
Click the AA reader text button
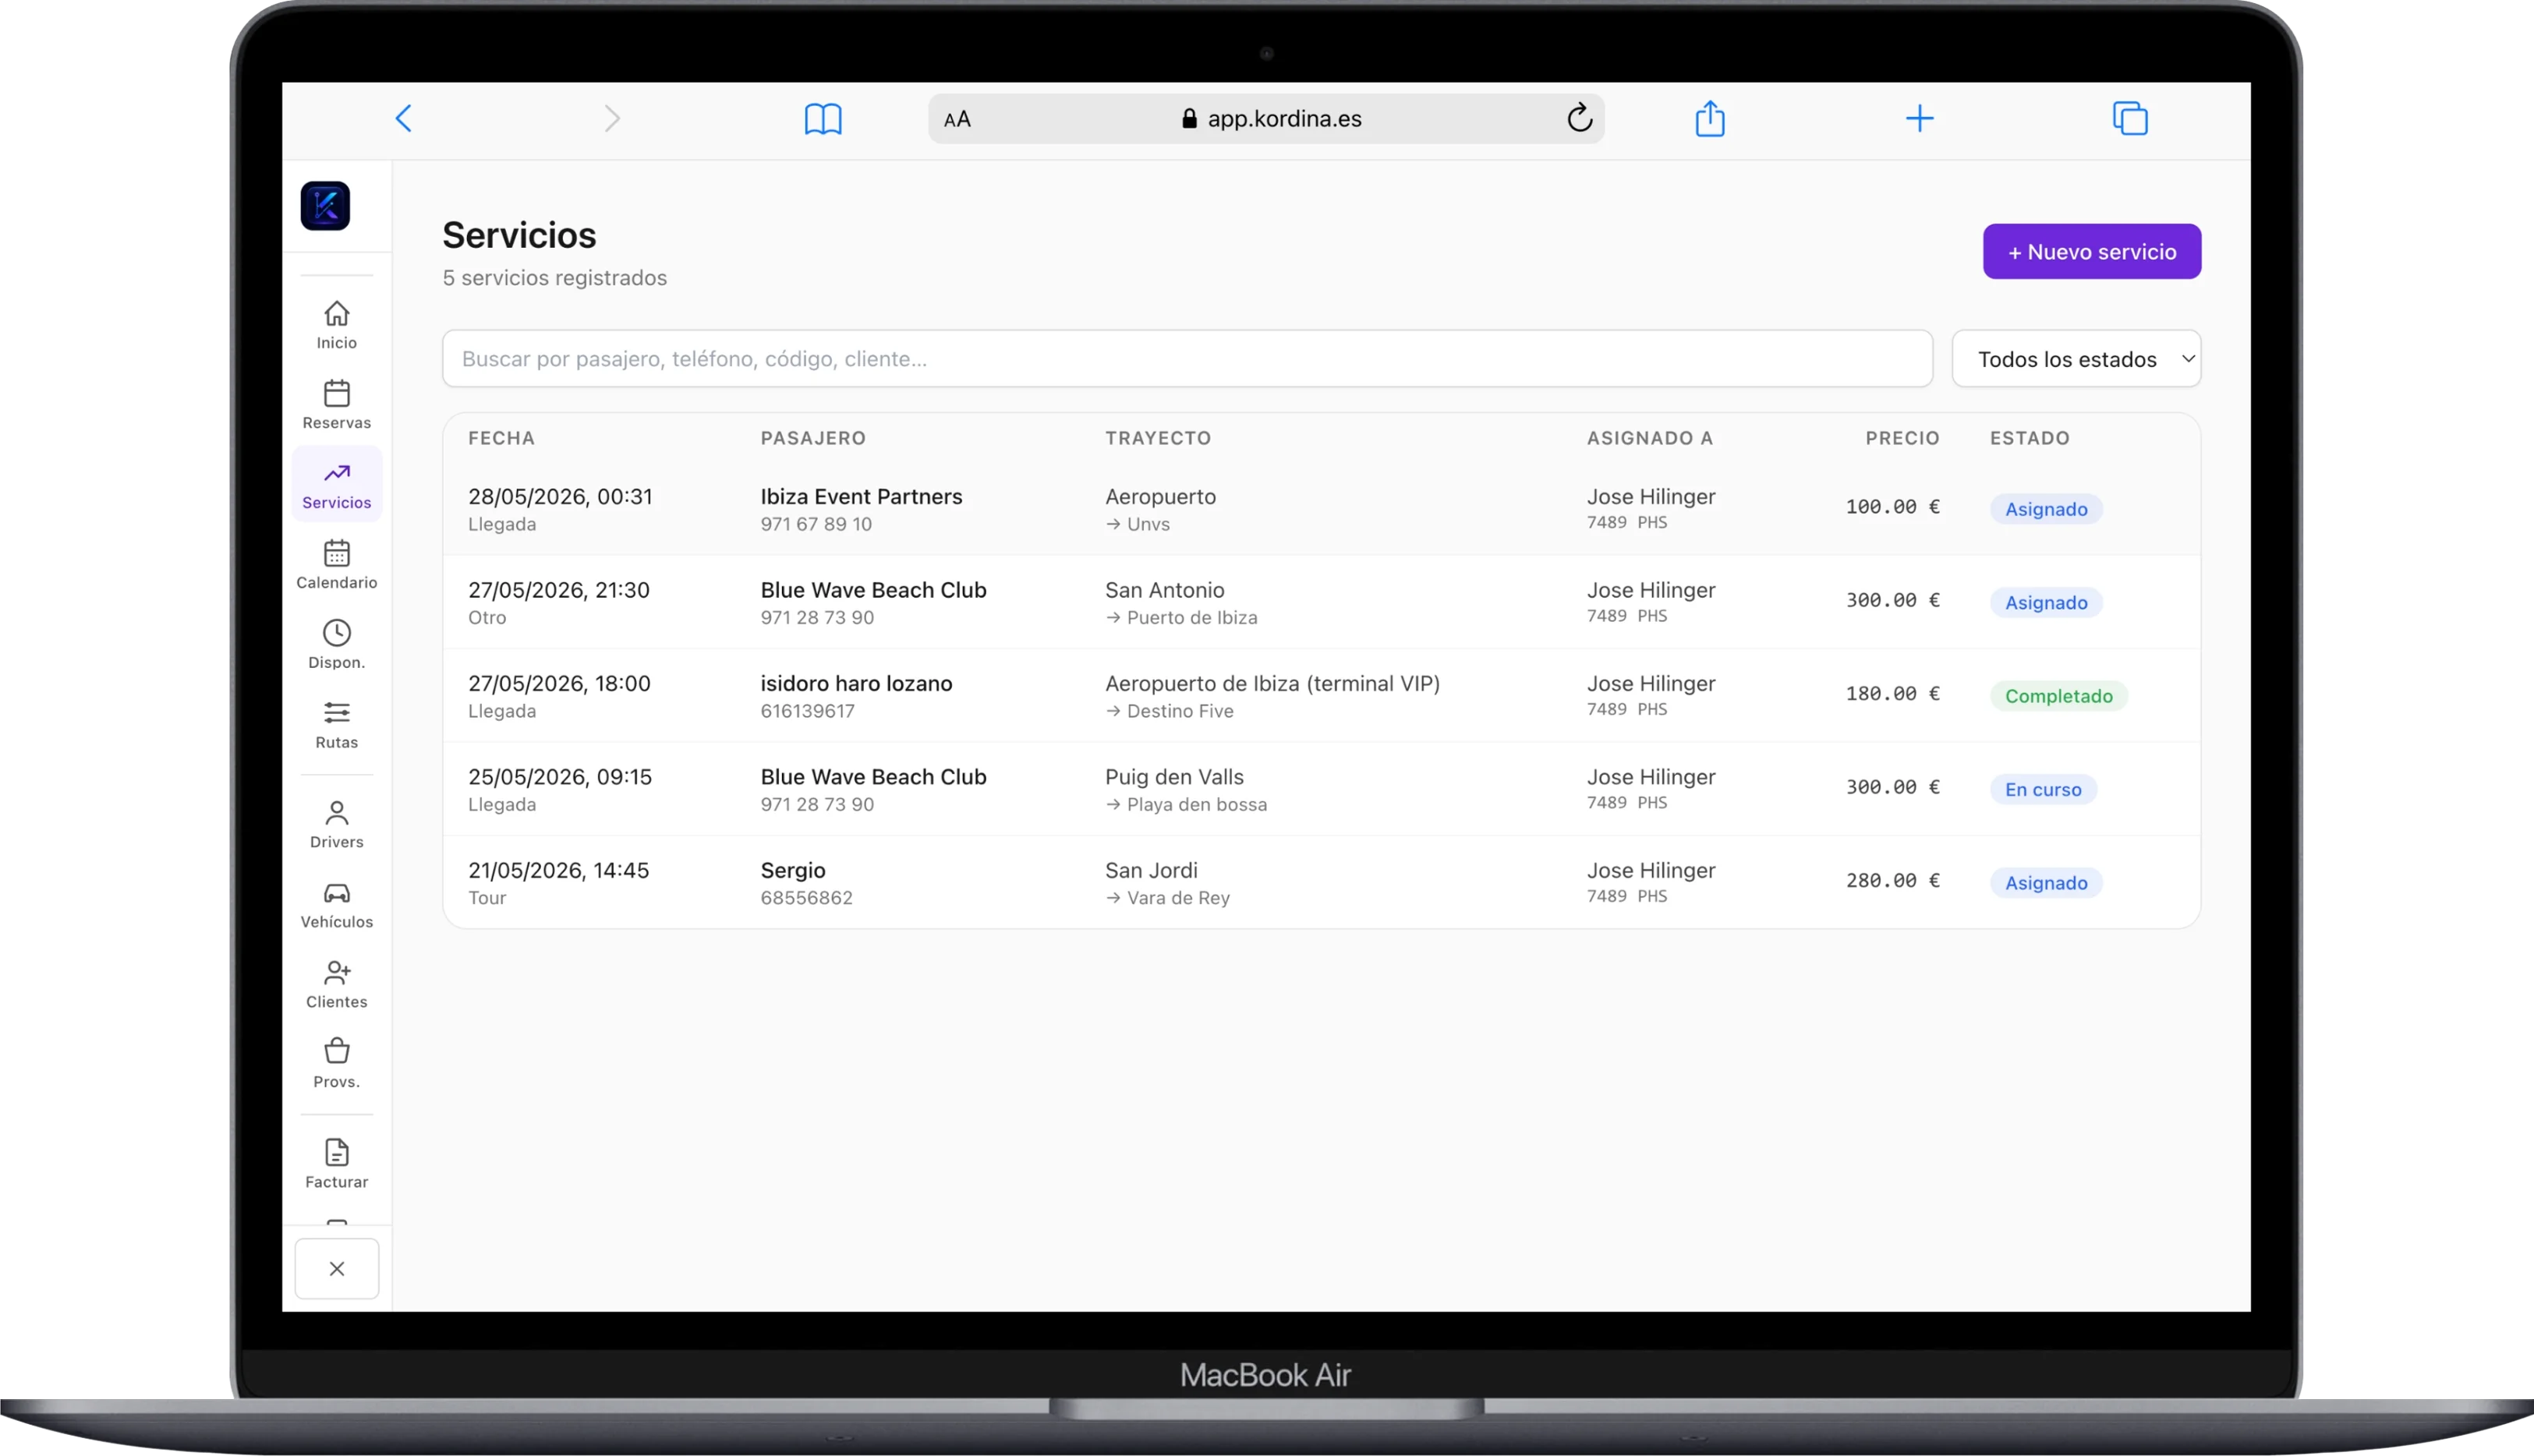click(x=957, y=120)
